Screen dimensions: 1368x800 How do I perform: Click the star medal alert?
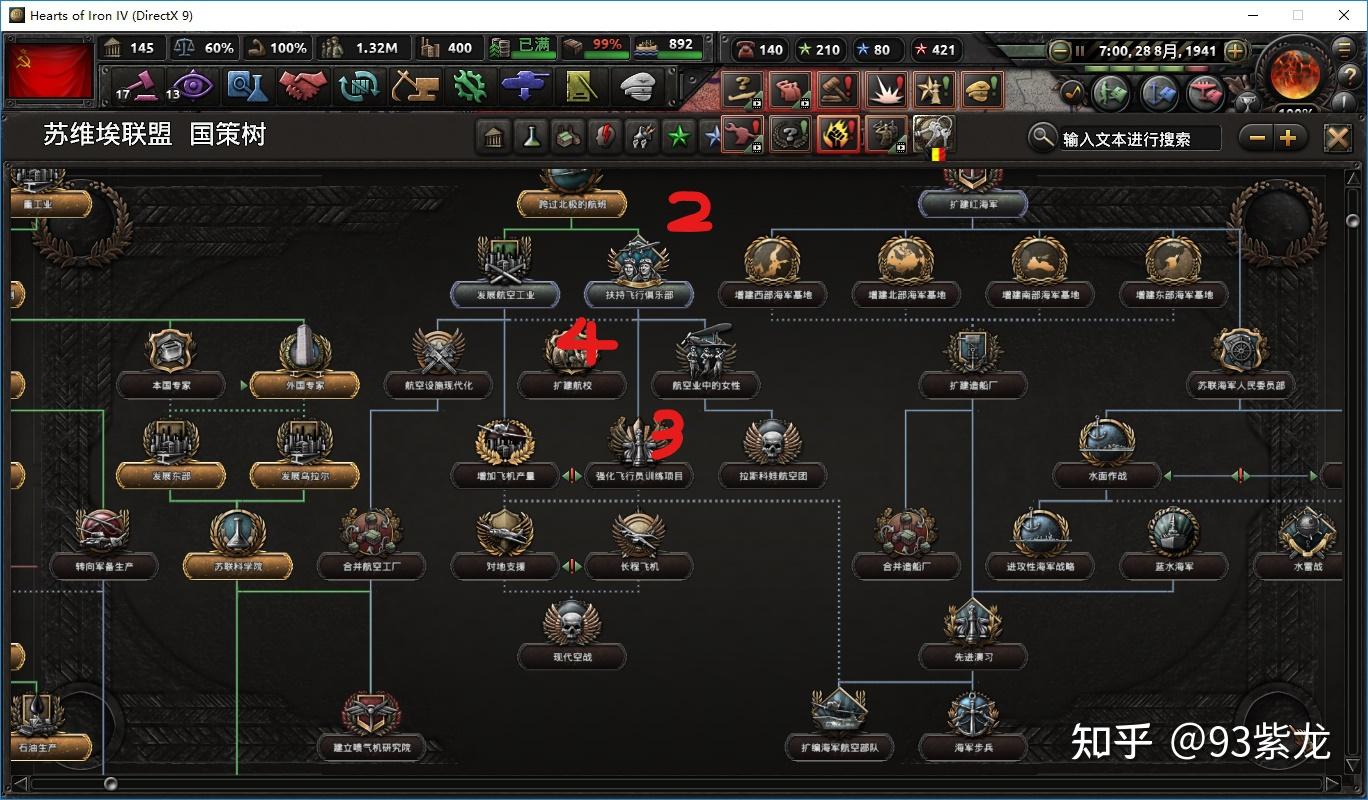[x=934, y=90]
